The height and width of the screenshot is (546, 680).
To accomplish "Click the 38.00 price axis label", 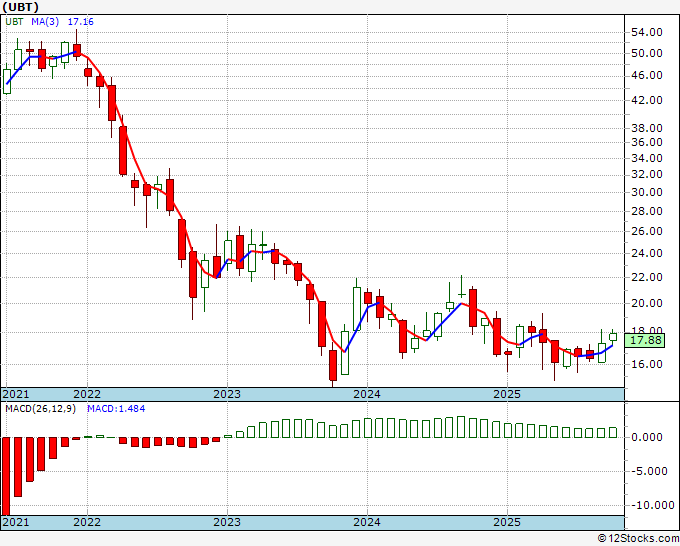I will coord(646,128).
